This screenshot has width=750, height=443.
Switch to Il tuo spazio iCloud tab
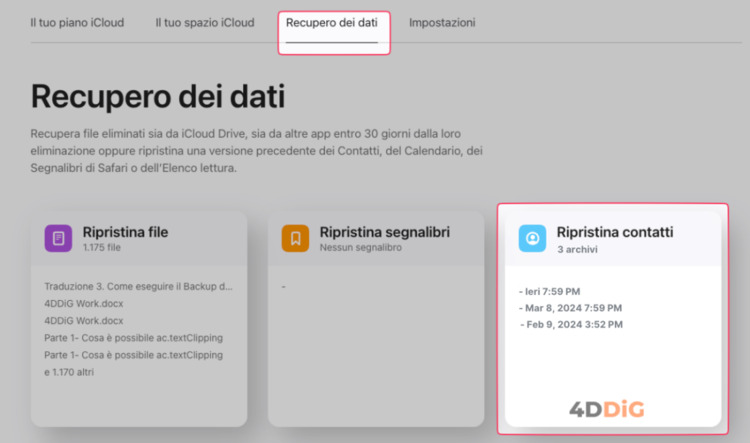pos(205,22)
